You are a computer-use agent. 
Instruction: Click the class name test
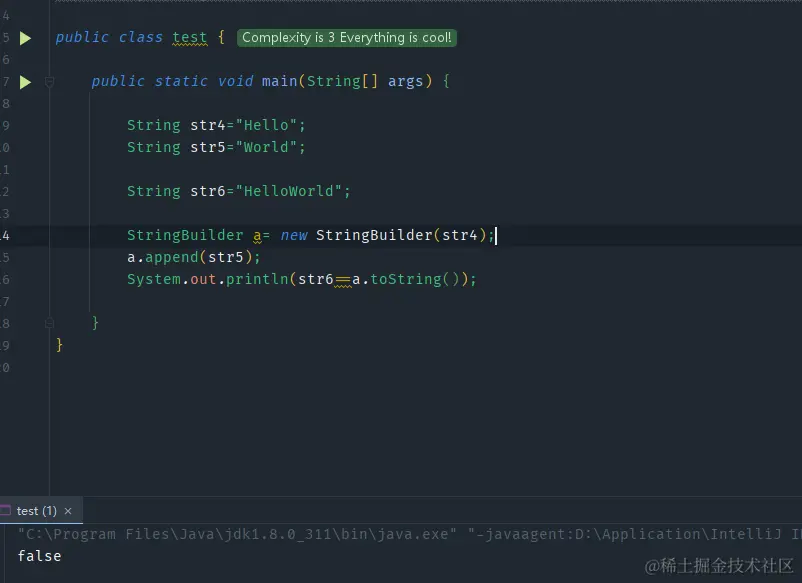pos(190,38)
